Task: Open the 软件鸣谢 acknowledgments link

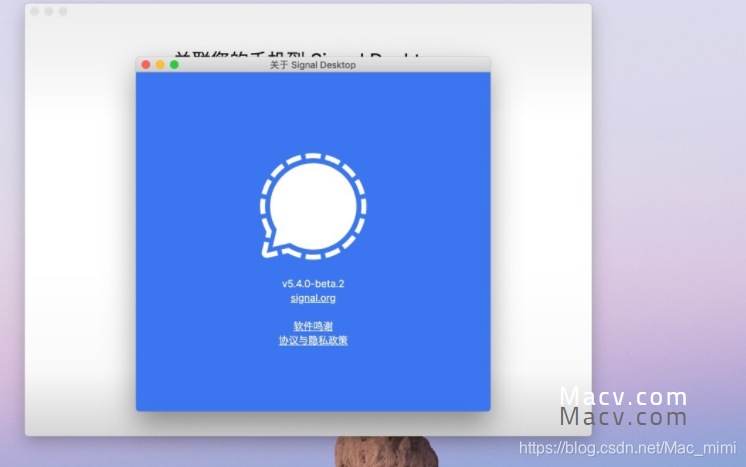Action: [313, 326]
